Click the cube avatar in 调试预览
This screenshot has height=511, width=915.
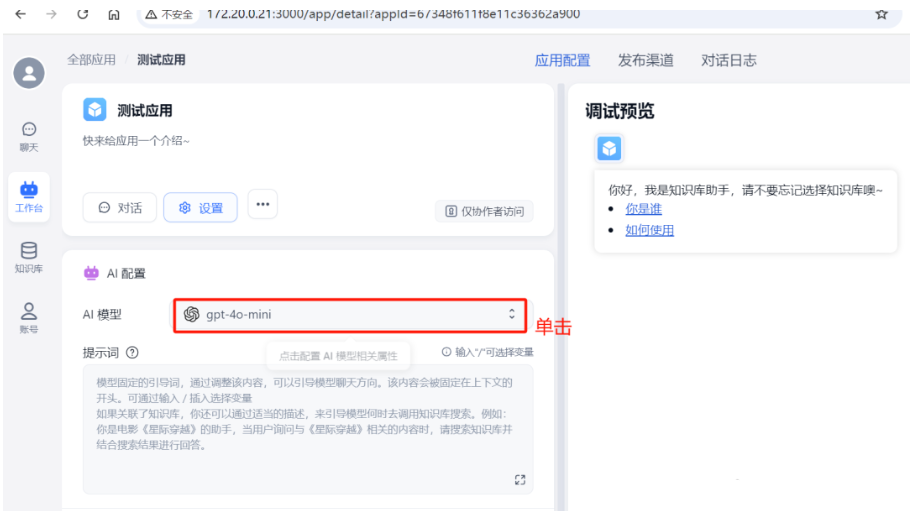pyautogui.click(x=609, y=148)
